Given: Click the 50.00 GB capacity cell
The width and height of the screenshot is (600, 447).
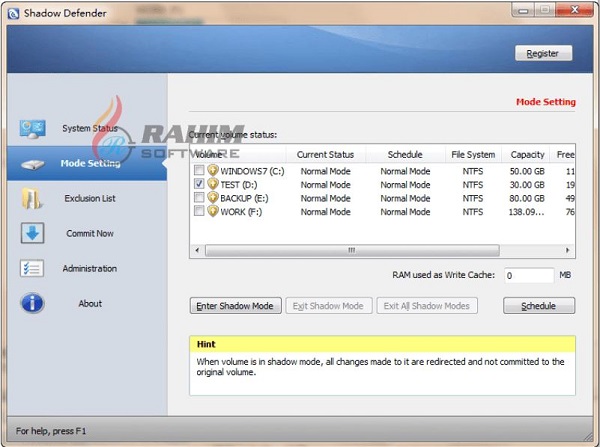Looking at the screenshot, I should click(x=527, y=171).
